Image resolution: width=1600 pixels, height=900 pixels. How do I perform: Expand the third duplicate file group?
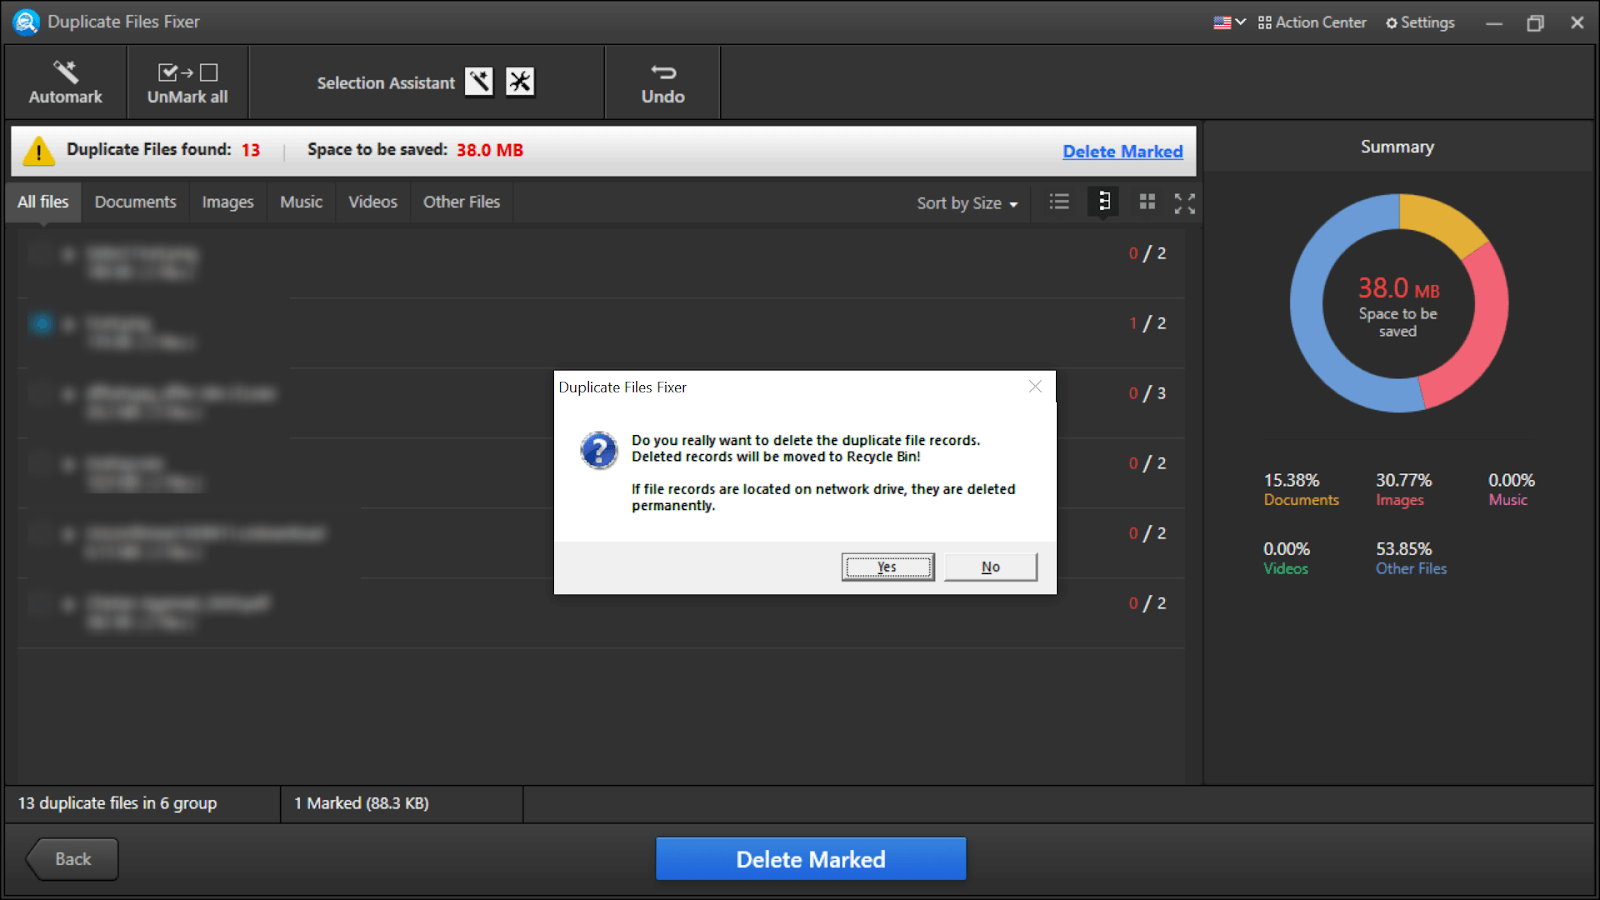pos(68,393)
